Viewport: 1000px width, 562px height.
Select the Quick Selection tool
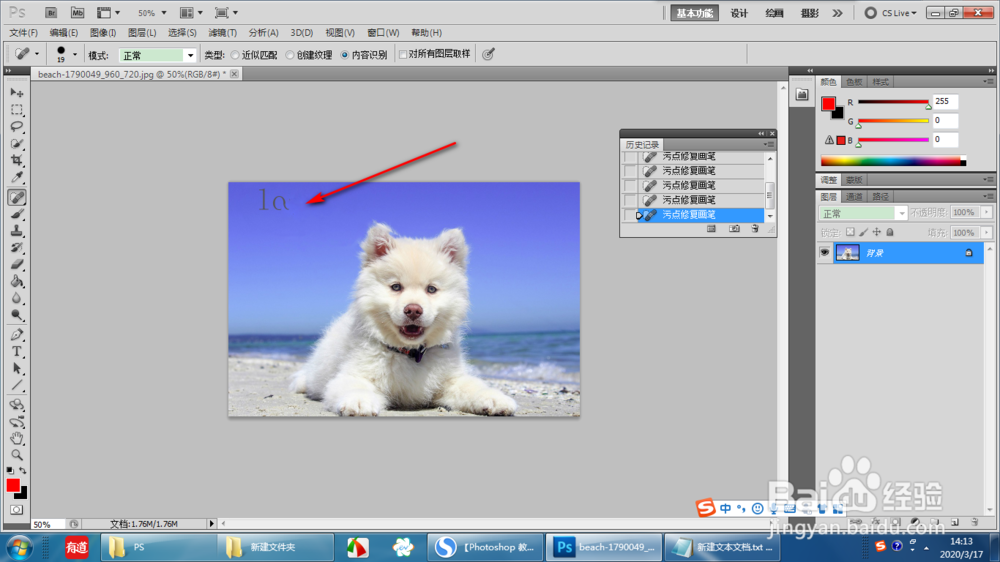(x=17, y=144)
